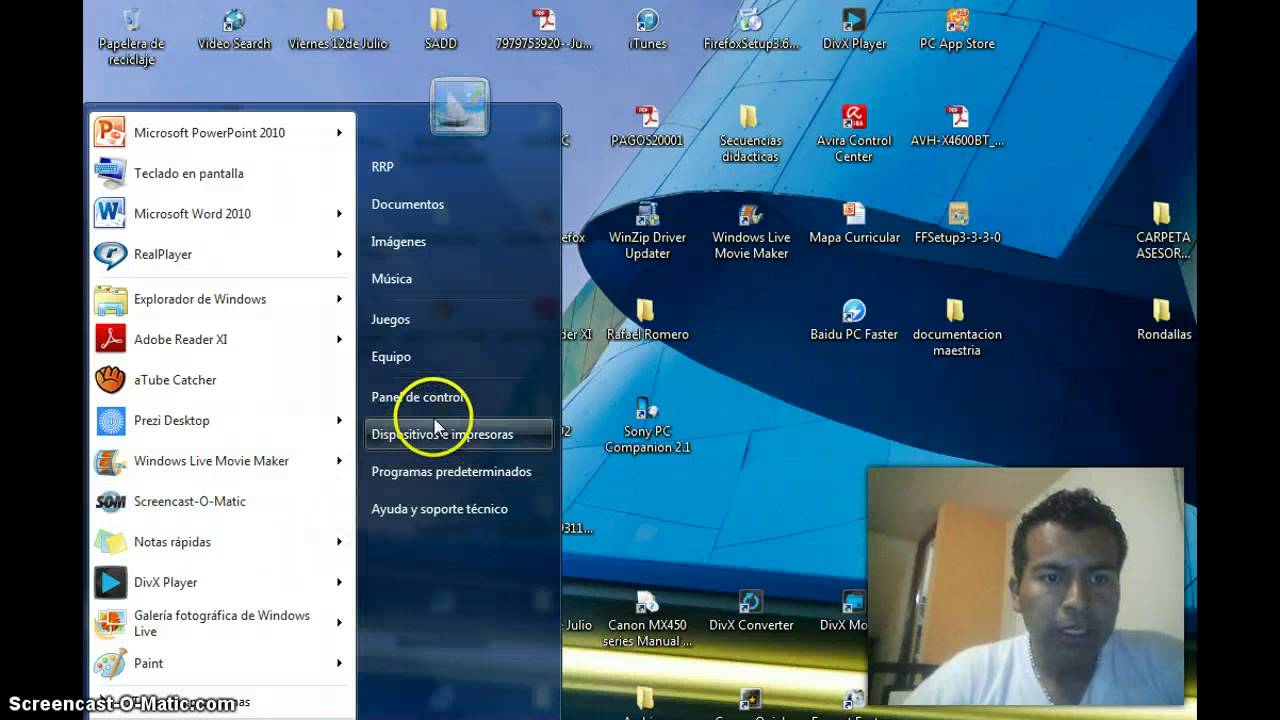Open the Paint program icon

pyautogui.click(x=110, y=663)
